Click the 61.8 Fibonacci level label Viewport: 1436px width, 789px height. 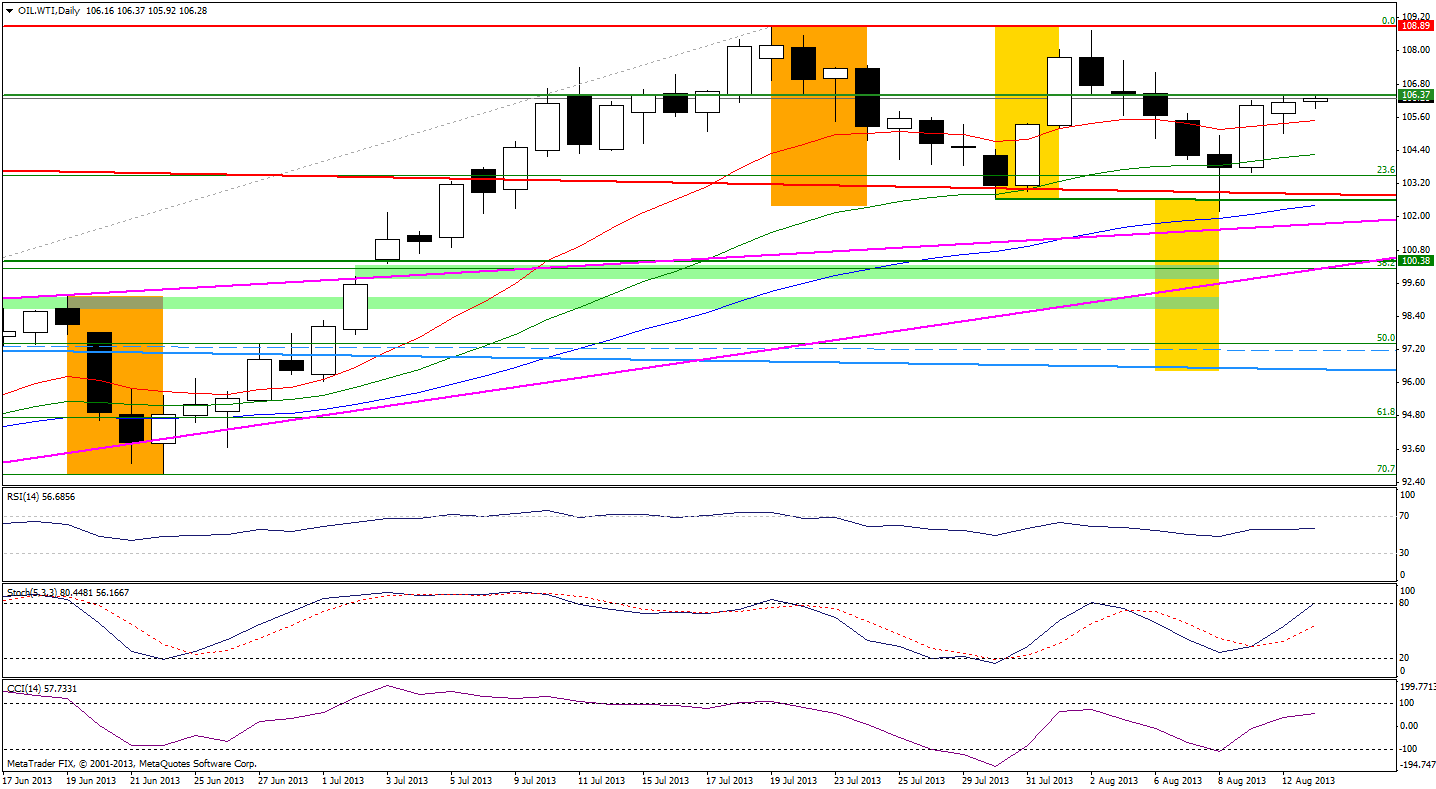(x=1386, y=412)
